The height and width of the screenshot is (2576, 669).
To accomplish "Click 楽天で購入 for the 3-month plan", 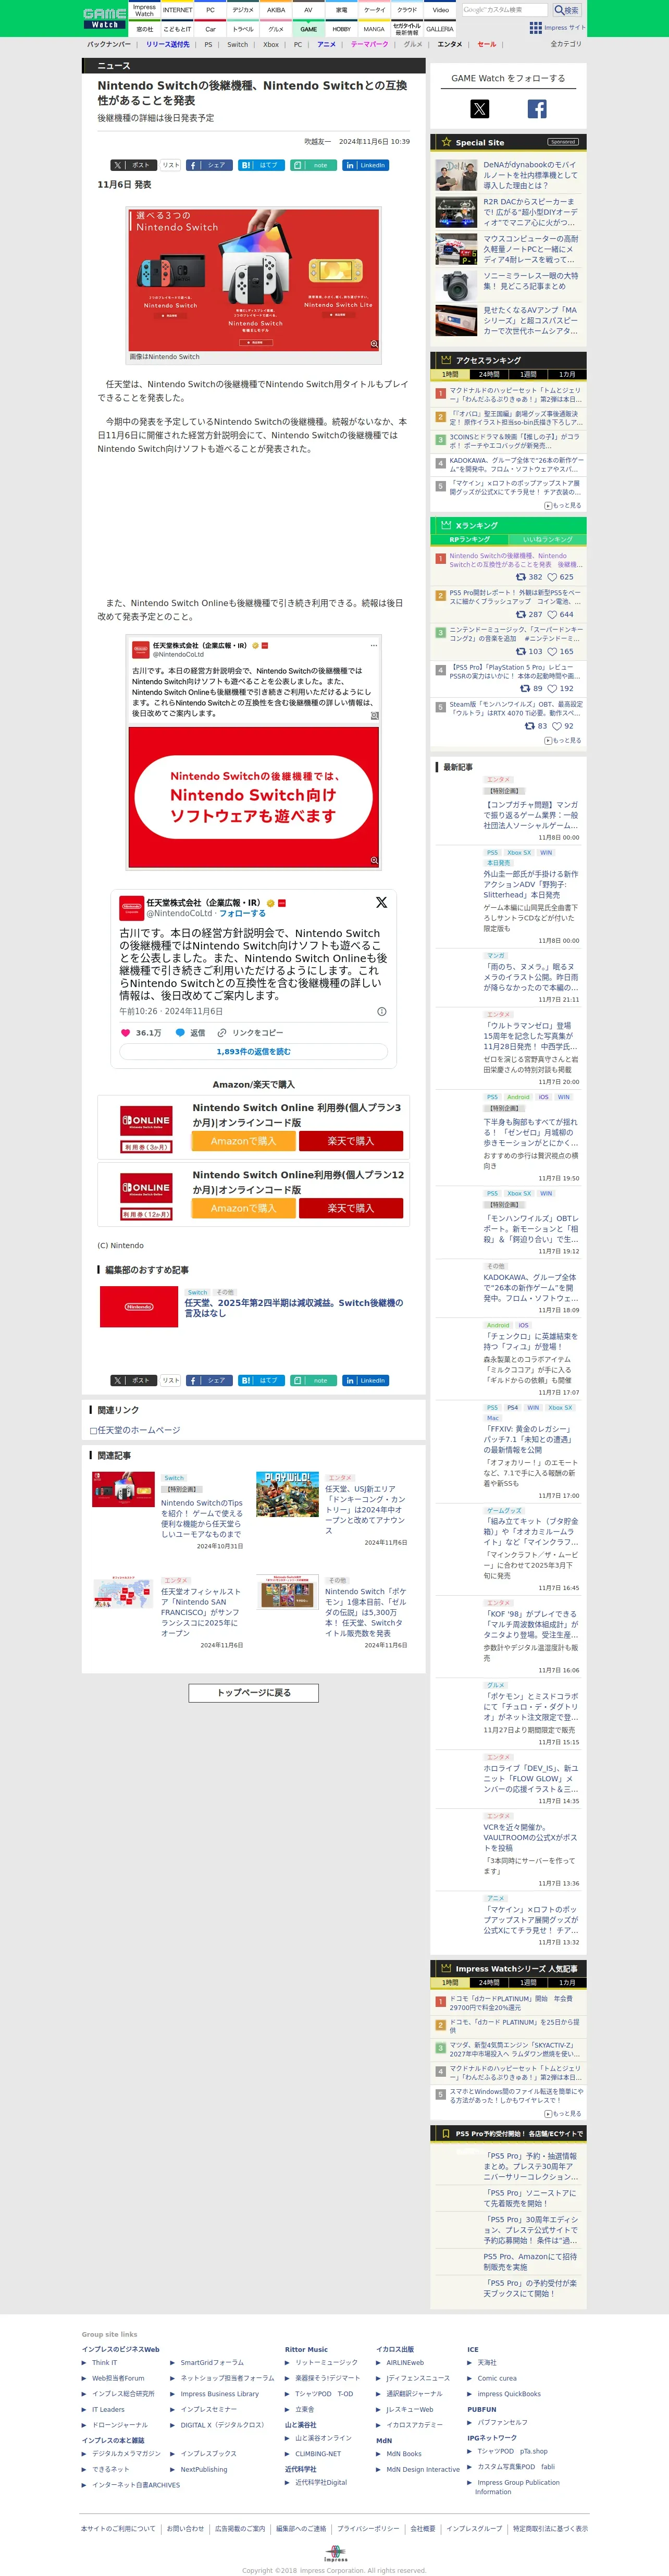I will (x=350, y=1141).
